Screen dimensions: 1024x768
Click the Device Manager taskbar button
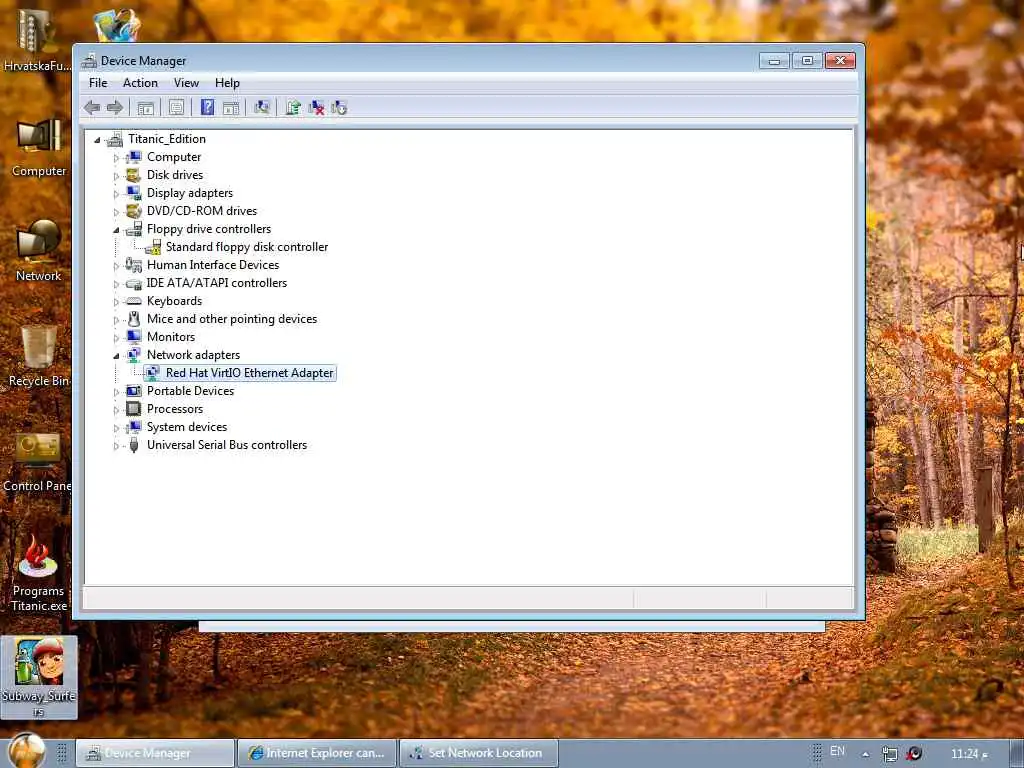tap(155, 753)
